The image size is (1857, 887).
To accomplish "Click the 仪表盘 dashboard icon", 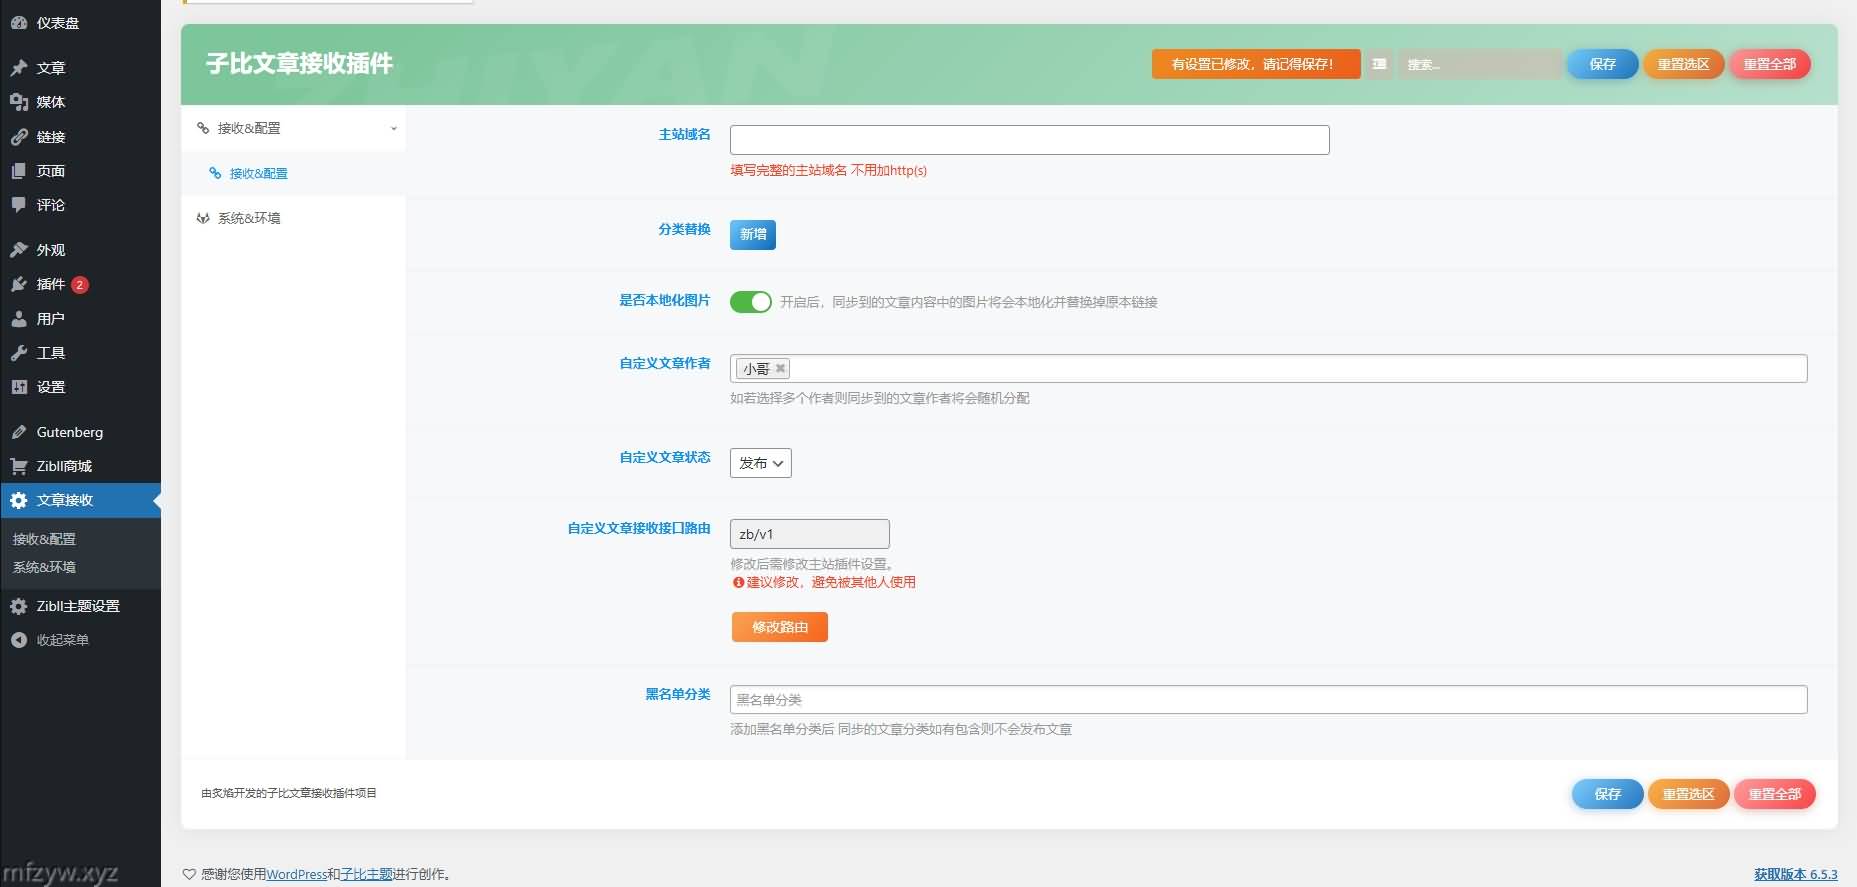I will click(x=19, y=22).
